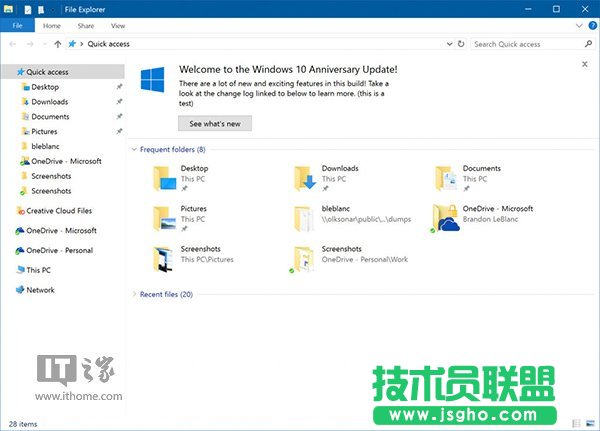Image resolution: width=600 pixels, height=431 pixels.
Task: Switch to the View ribbon tab
Action: [118, 26]
